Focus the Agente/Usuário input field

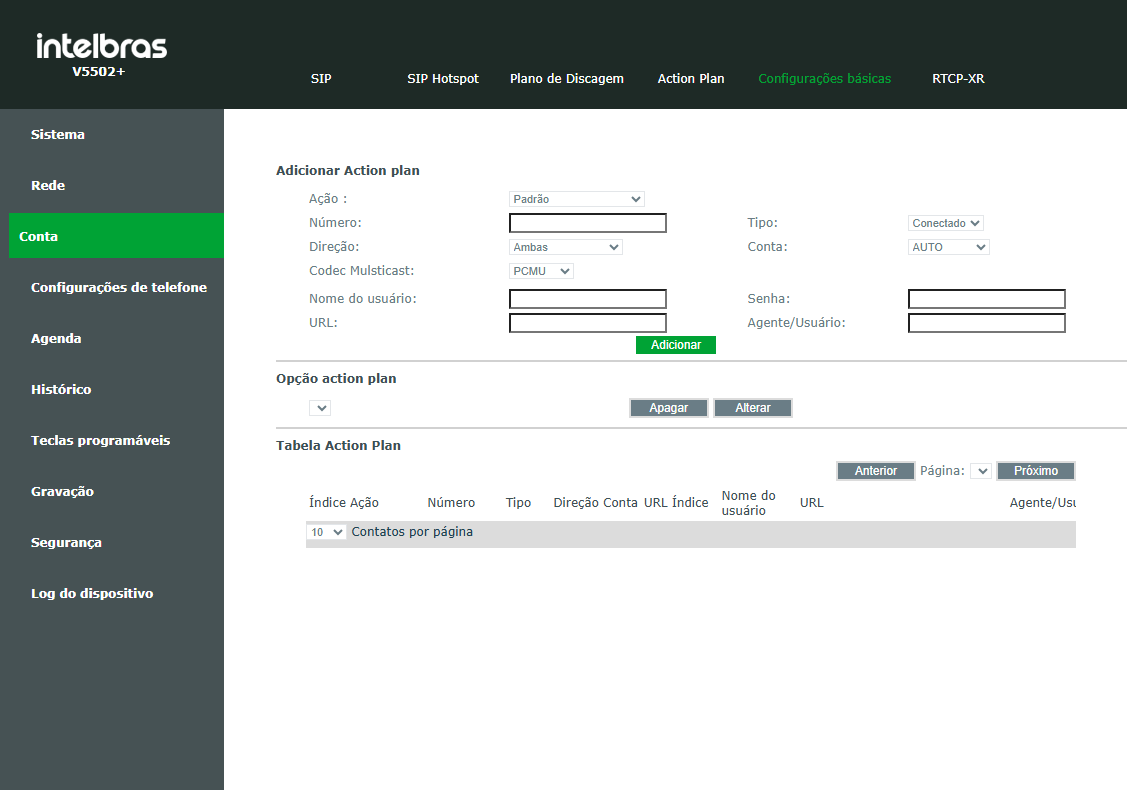987,323
